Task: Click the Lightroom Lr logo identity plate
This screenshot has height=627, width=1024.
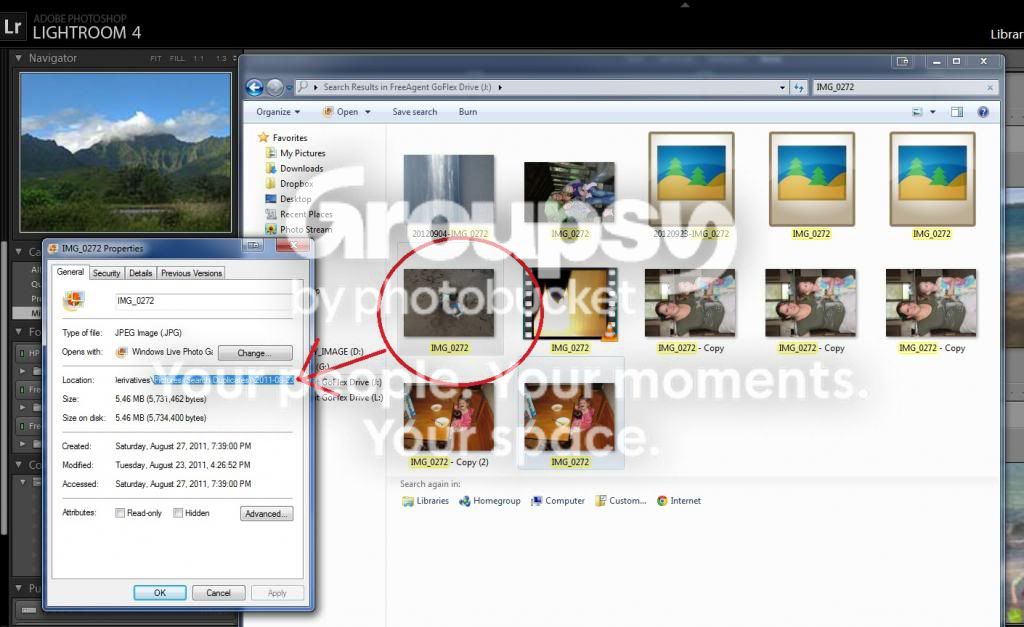Action: (12, 27)
